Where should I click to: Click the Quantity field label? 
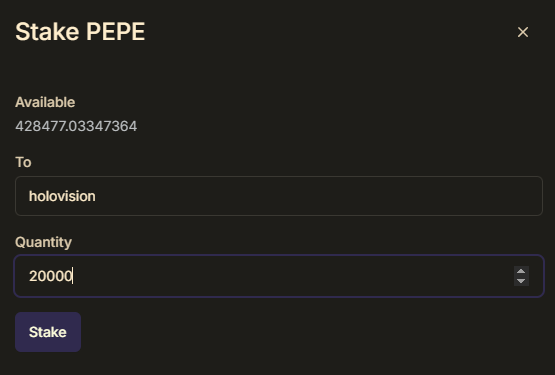43,242
